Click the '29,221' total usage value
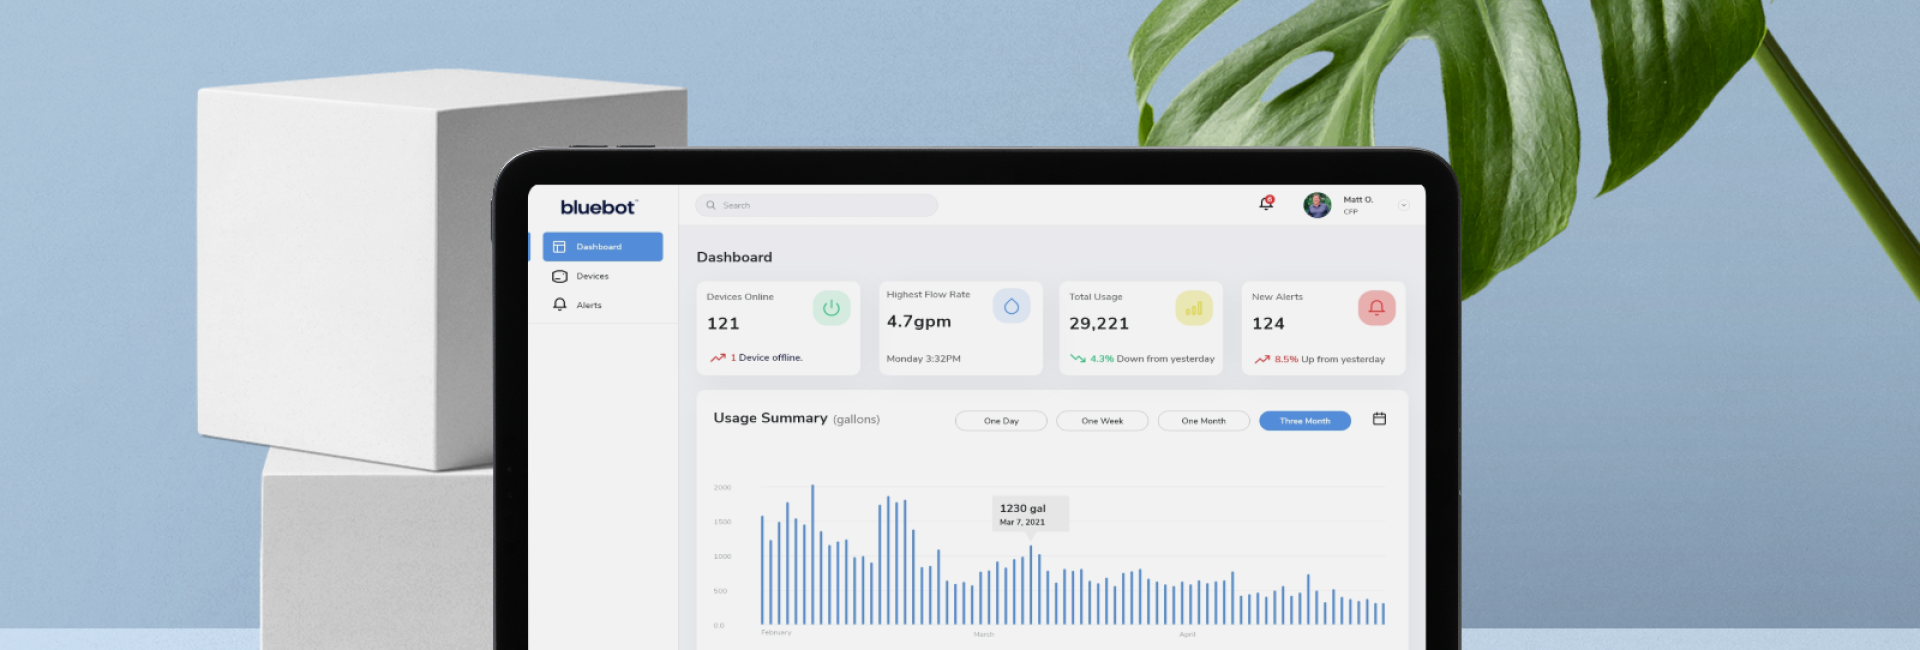Viewport: 1920px width, 650px height. tap(1099, 324)
